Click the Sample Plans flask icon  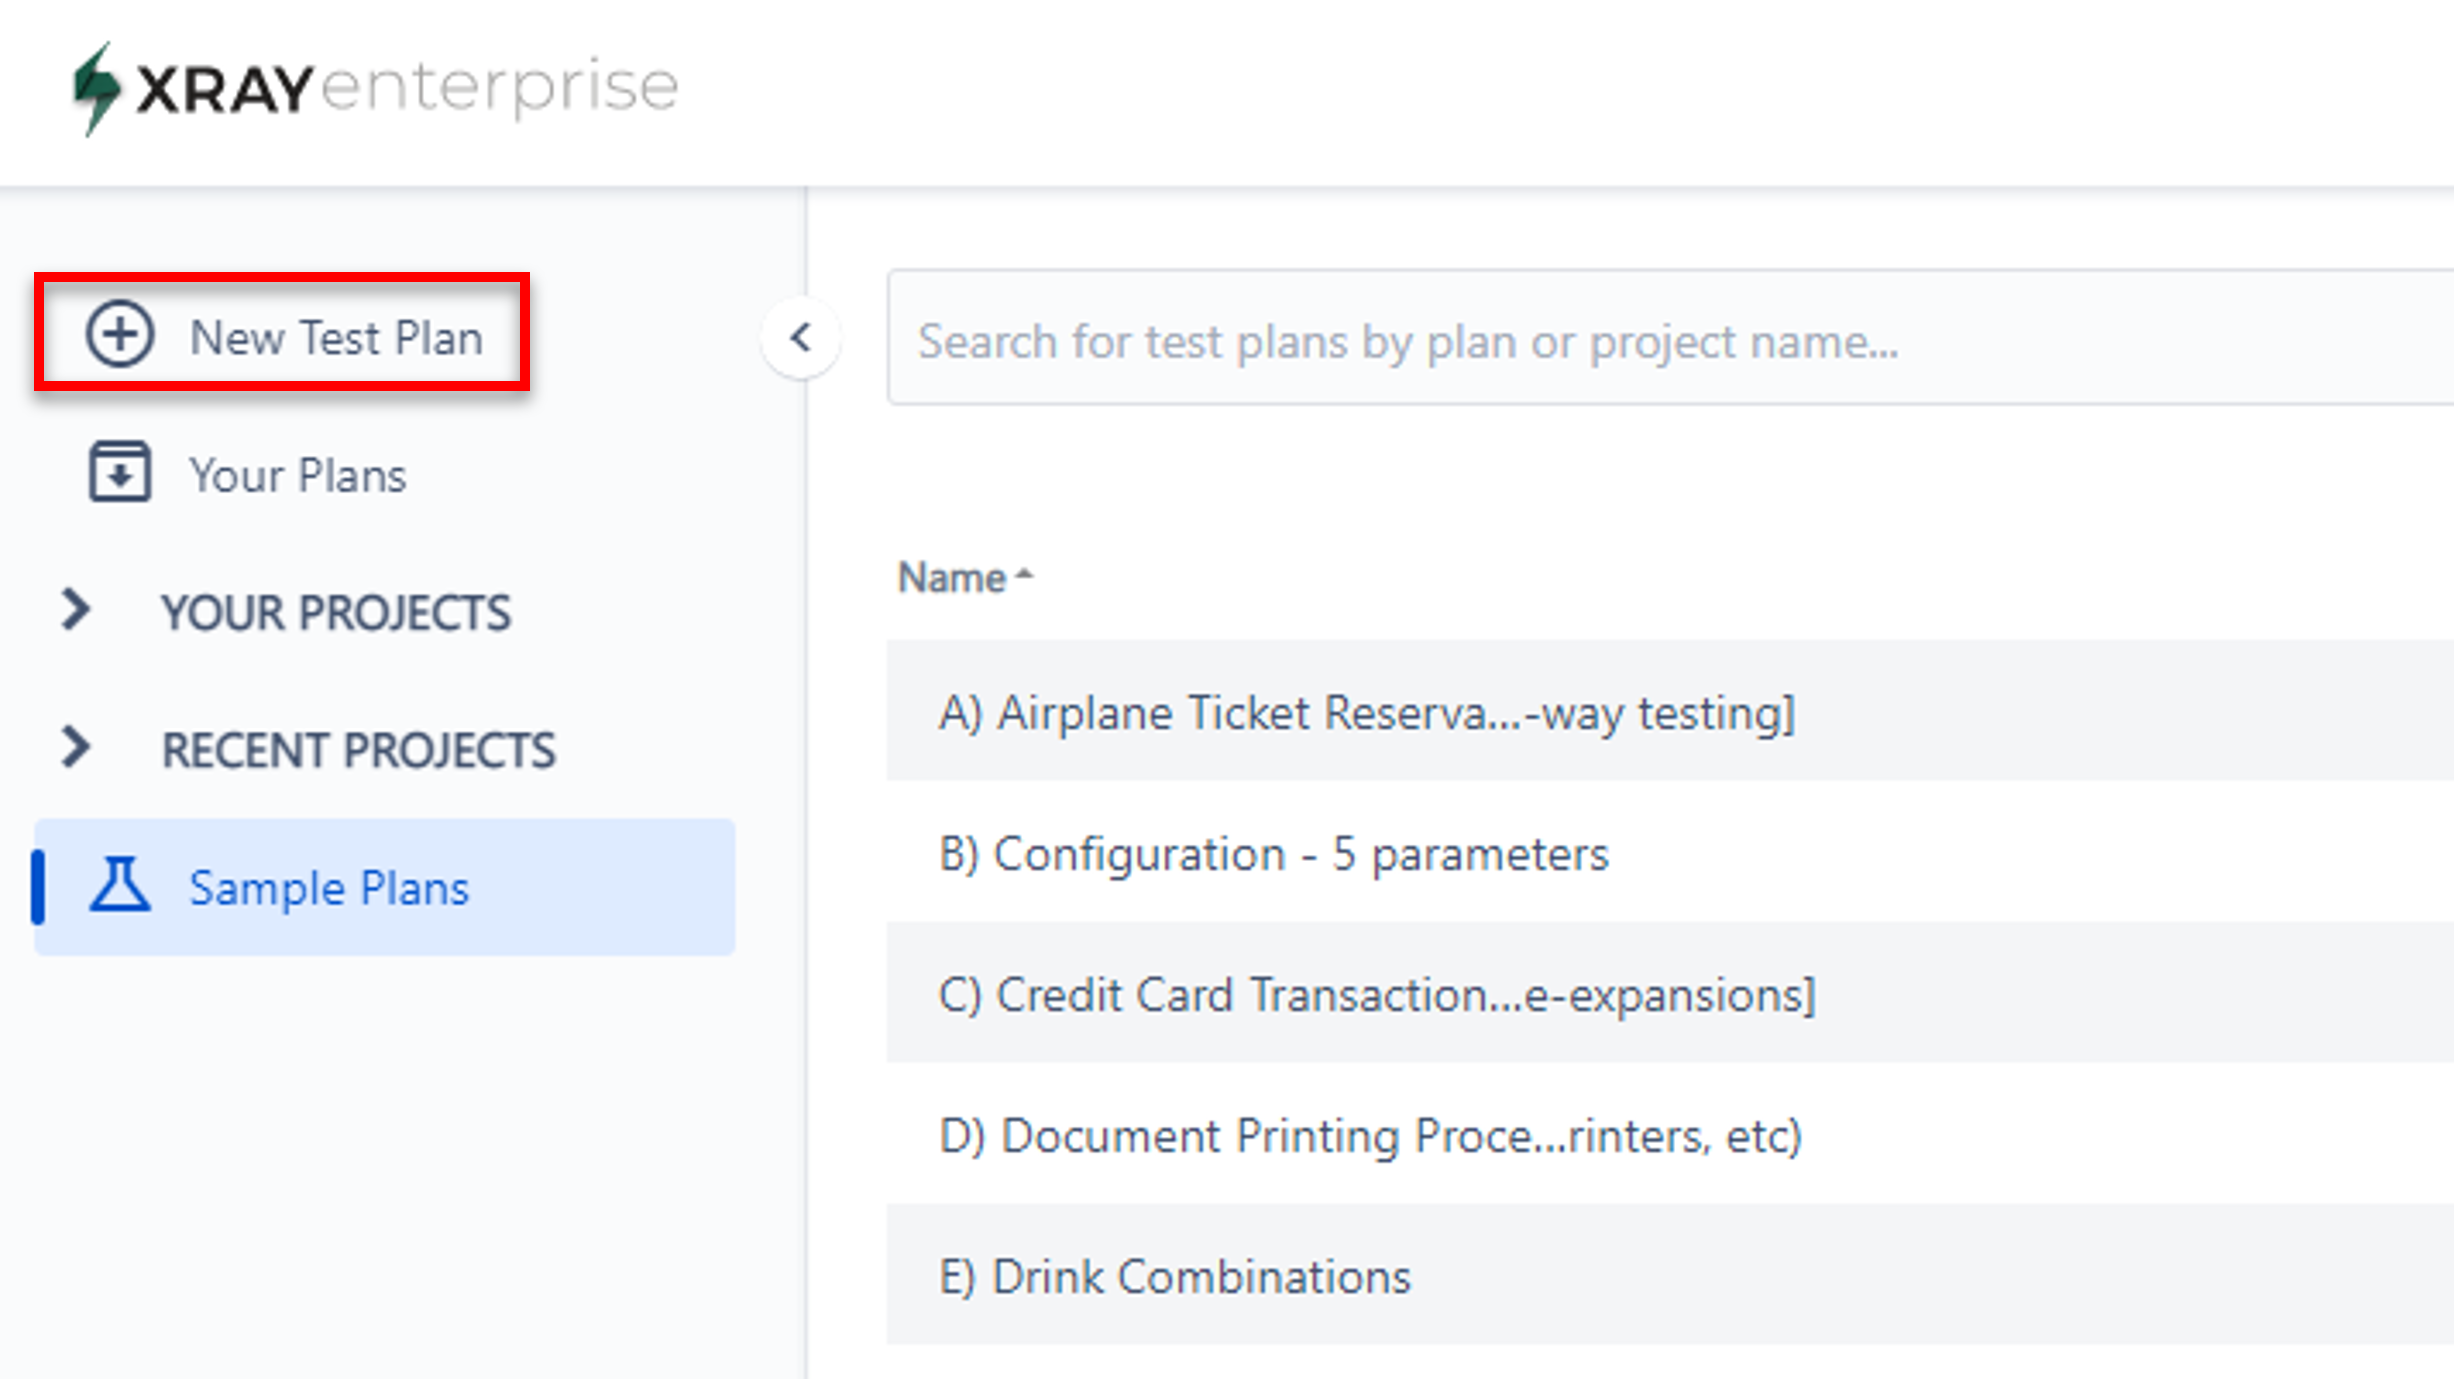120,884
